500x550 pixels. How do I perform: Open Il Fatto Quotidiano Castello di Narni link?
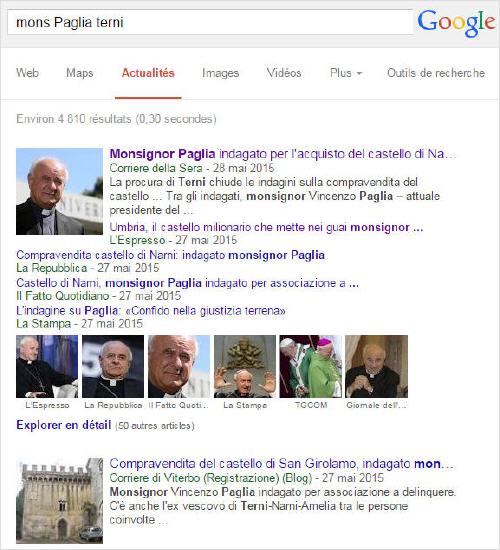click(x=187, y=283)
